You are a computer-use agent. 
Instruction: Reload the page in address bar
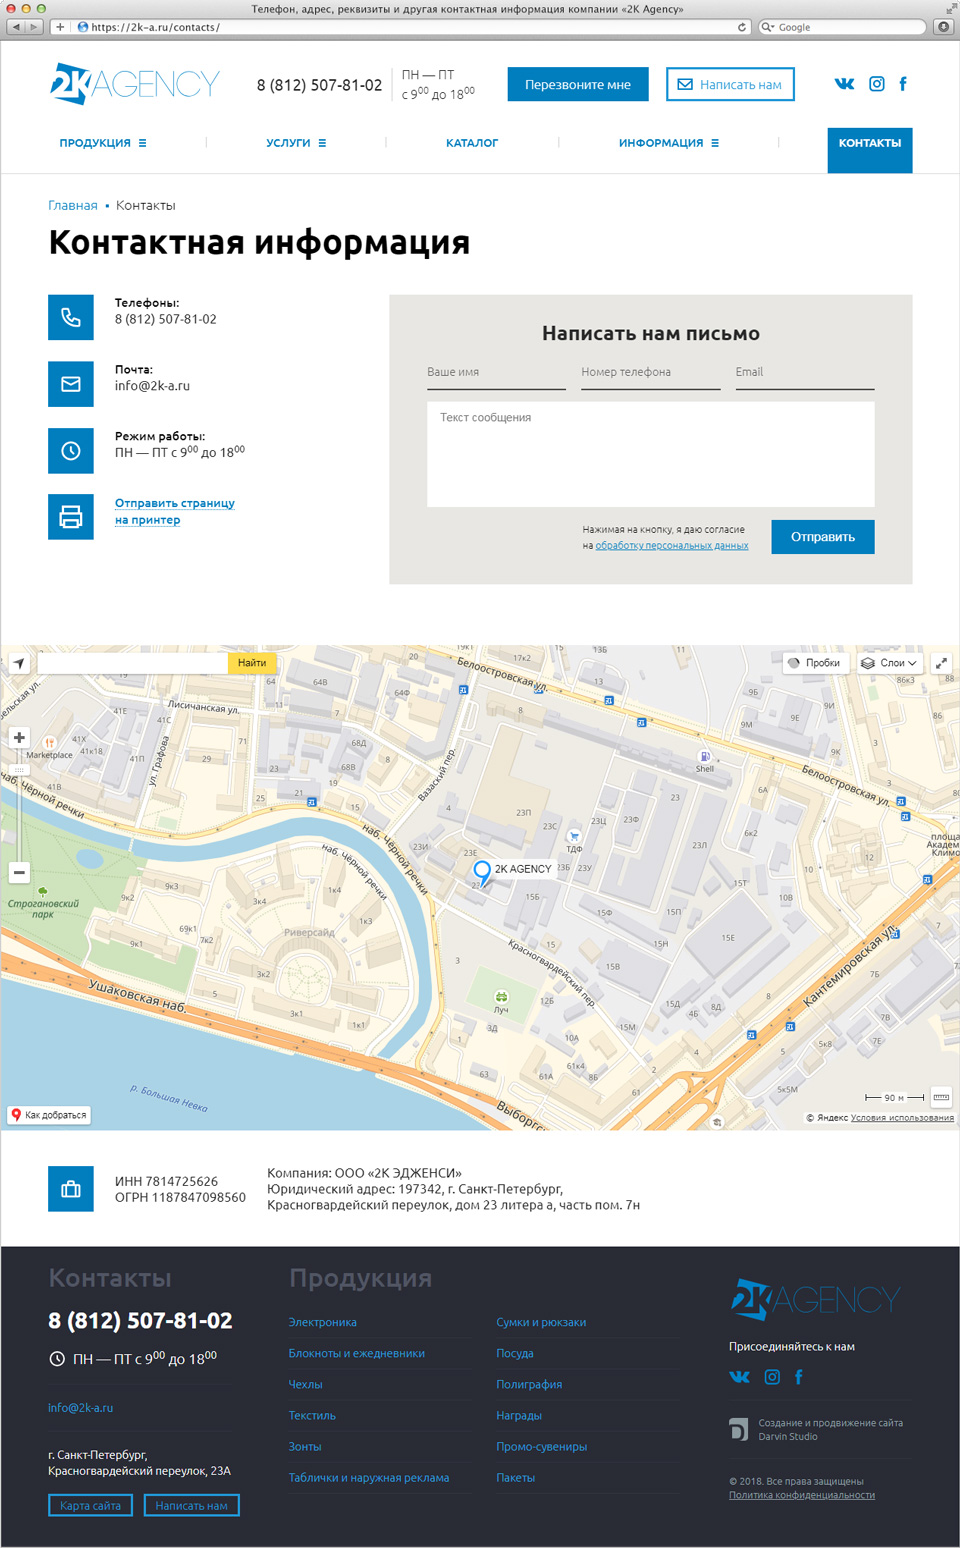pos(742,27)
